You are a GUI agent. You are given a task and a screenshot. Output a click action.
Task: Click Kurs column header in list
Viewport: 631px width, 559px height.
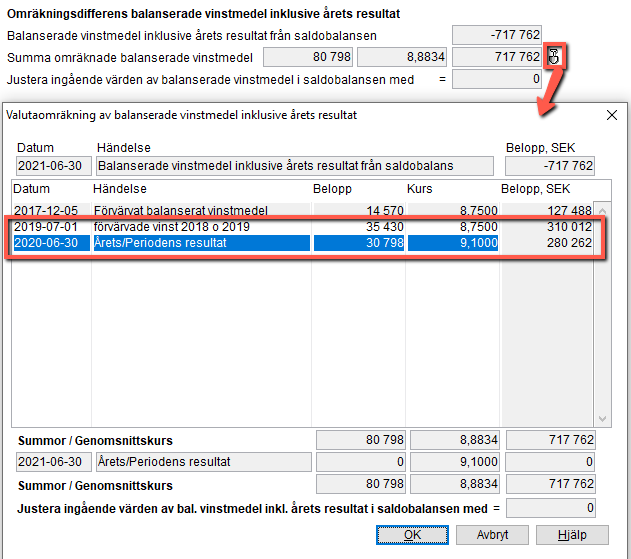click(x=419, y=189)
